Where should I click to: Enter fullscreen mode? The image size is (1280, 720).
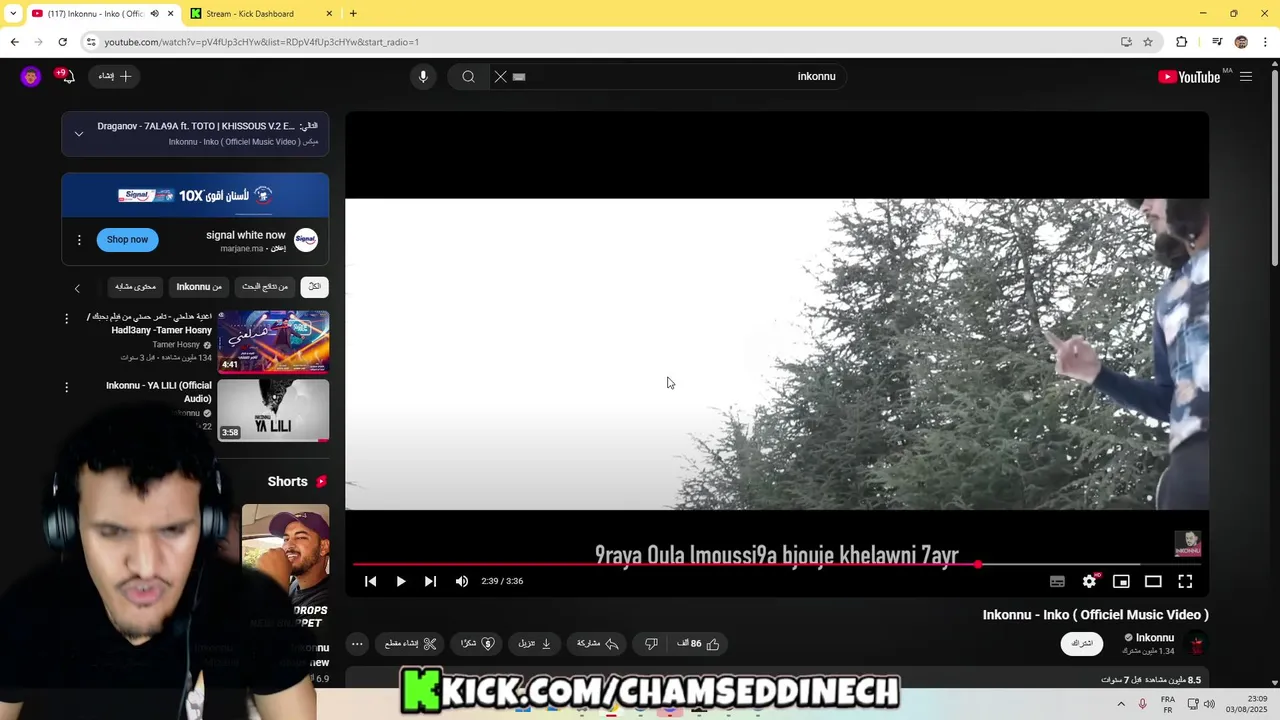point(1185,581)
